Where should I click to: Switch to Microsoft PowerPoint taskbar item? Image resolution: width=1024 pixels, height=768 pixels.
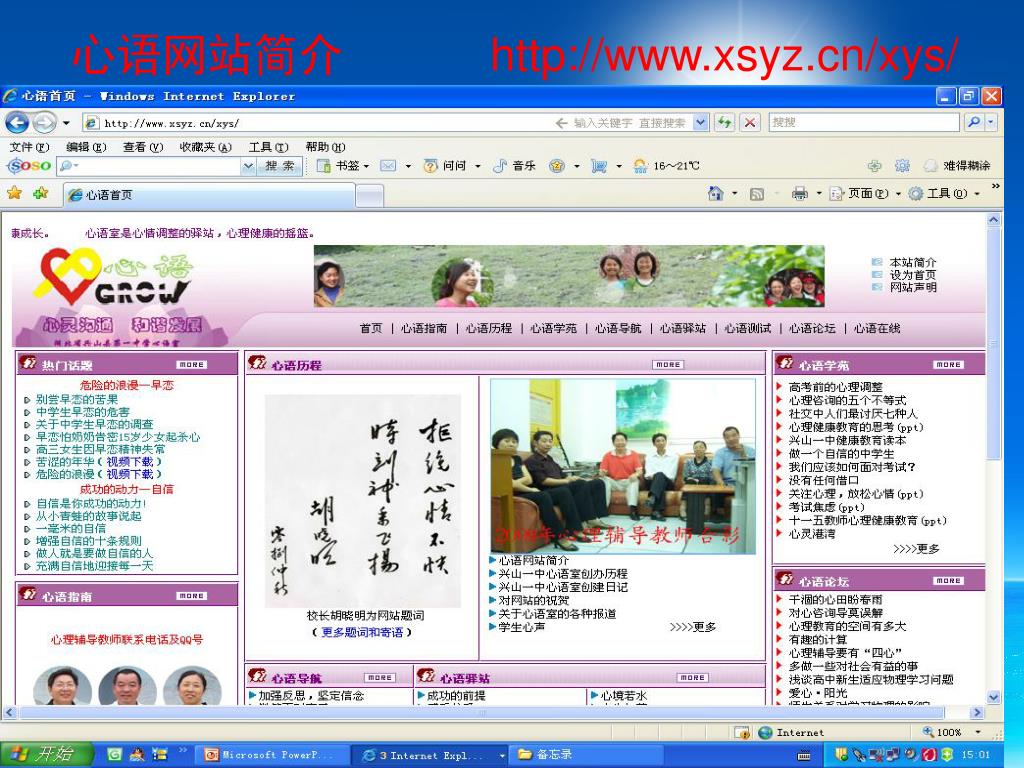(270, 755)
